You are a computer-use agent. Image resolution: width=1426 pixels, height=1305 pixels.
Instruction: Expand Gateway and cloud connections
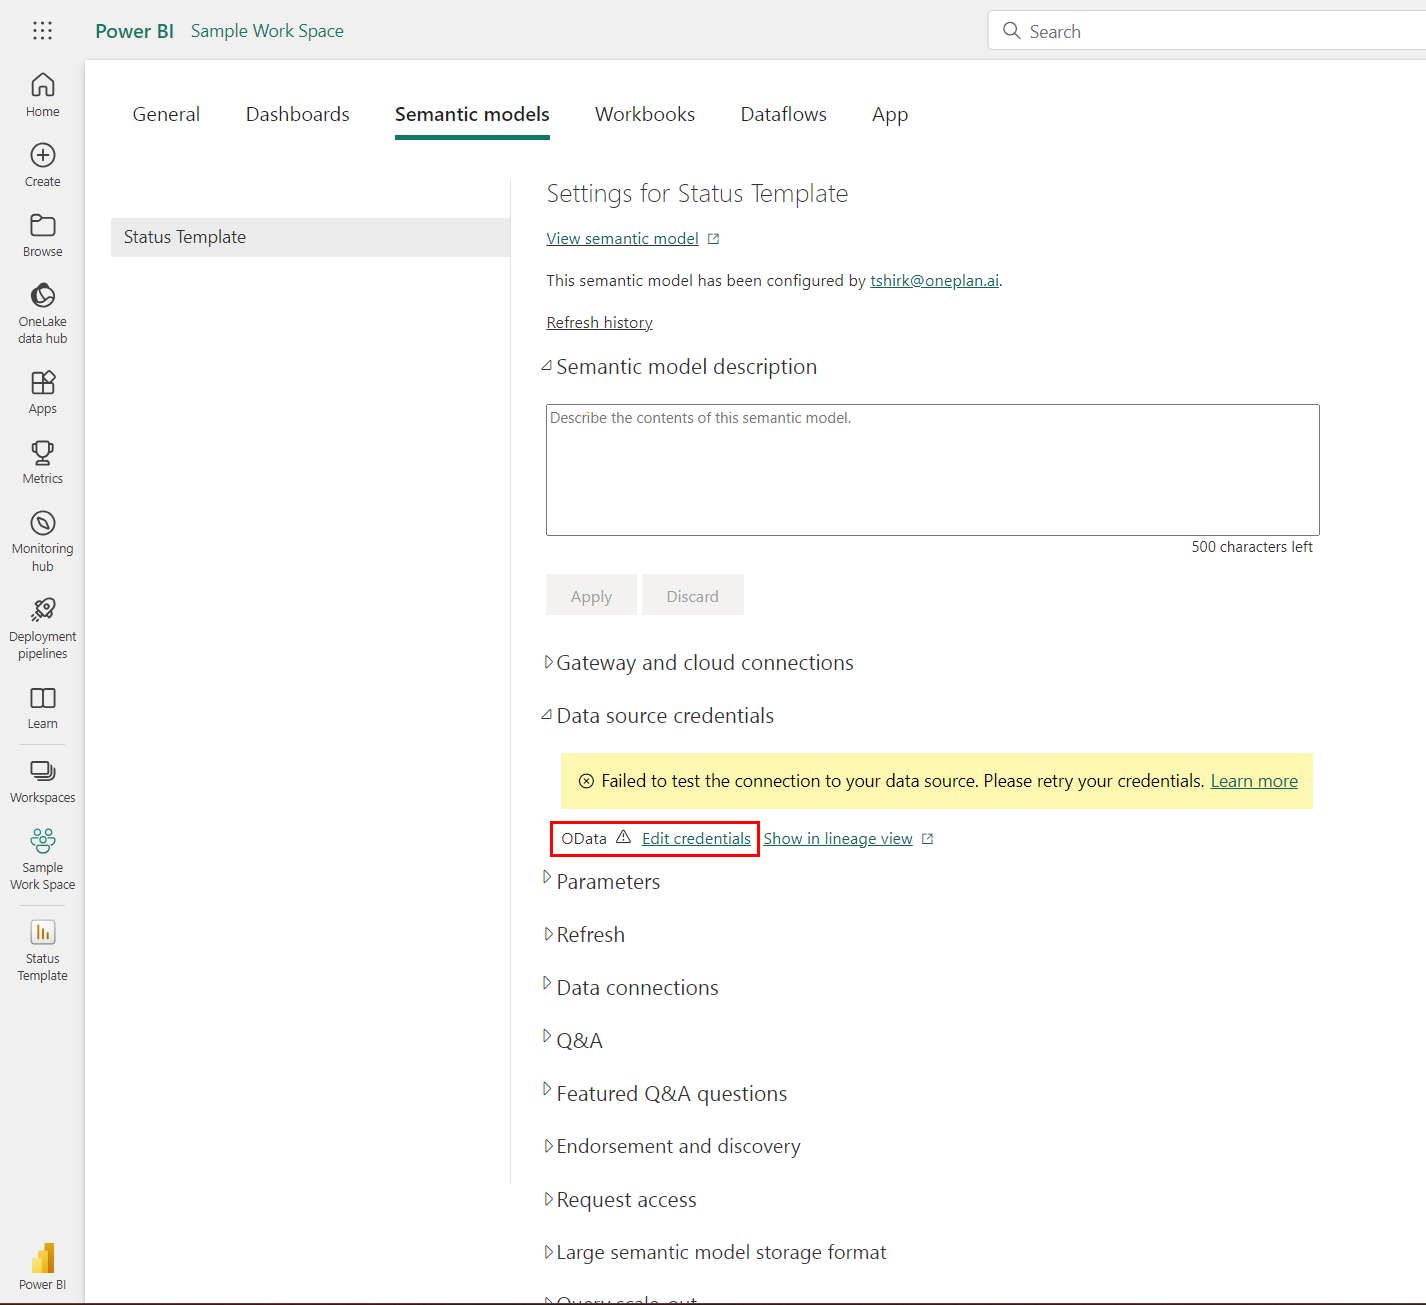point(548,662)
